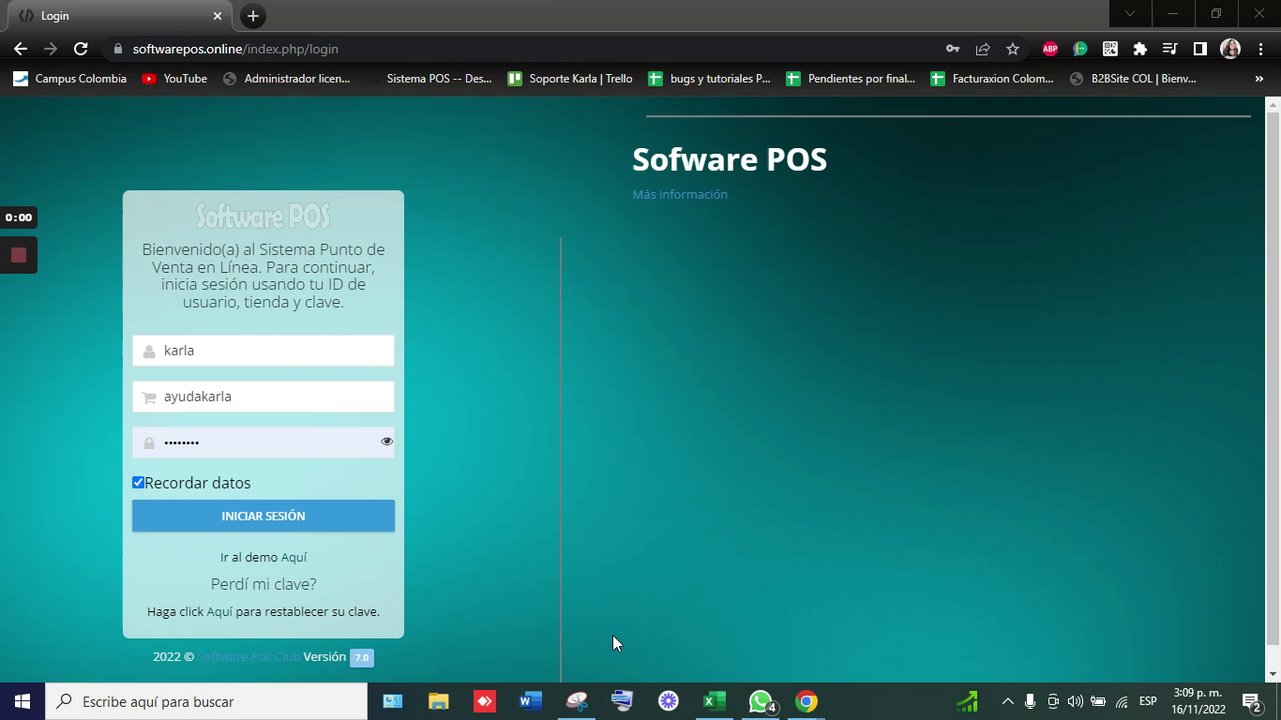The width and height of the screenshot is (1281, 720).
Task: Open Campus Colombia bookmark
Action: click(70, 78)
